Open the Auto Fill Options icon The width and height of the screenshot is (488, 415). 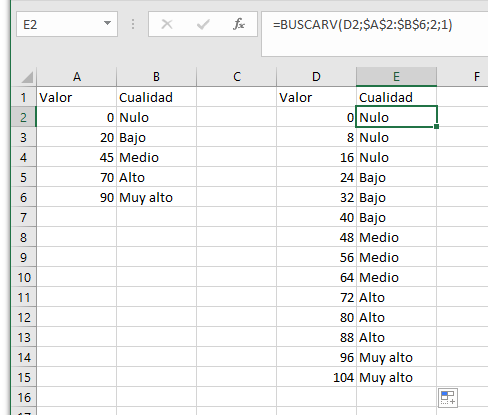click(448, 398)
